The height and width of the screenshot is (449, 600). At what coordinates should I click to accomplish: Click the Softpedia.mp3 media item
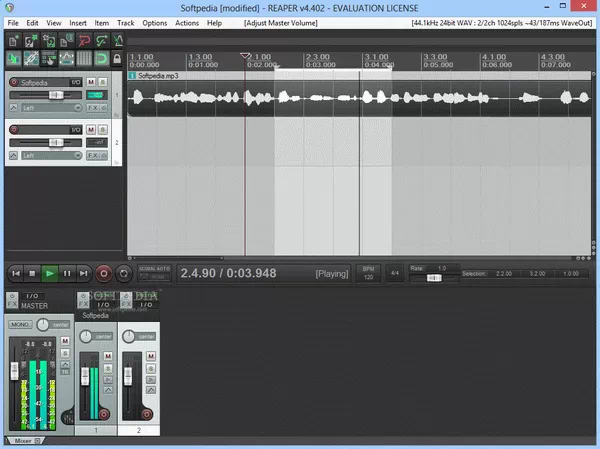[359, 94]
